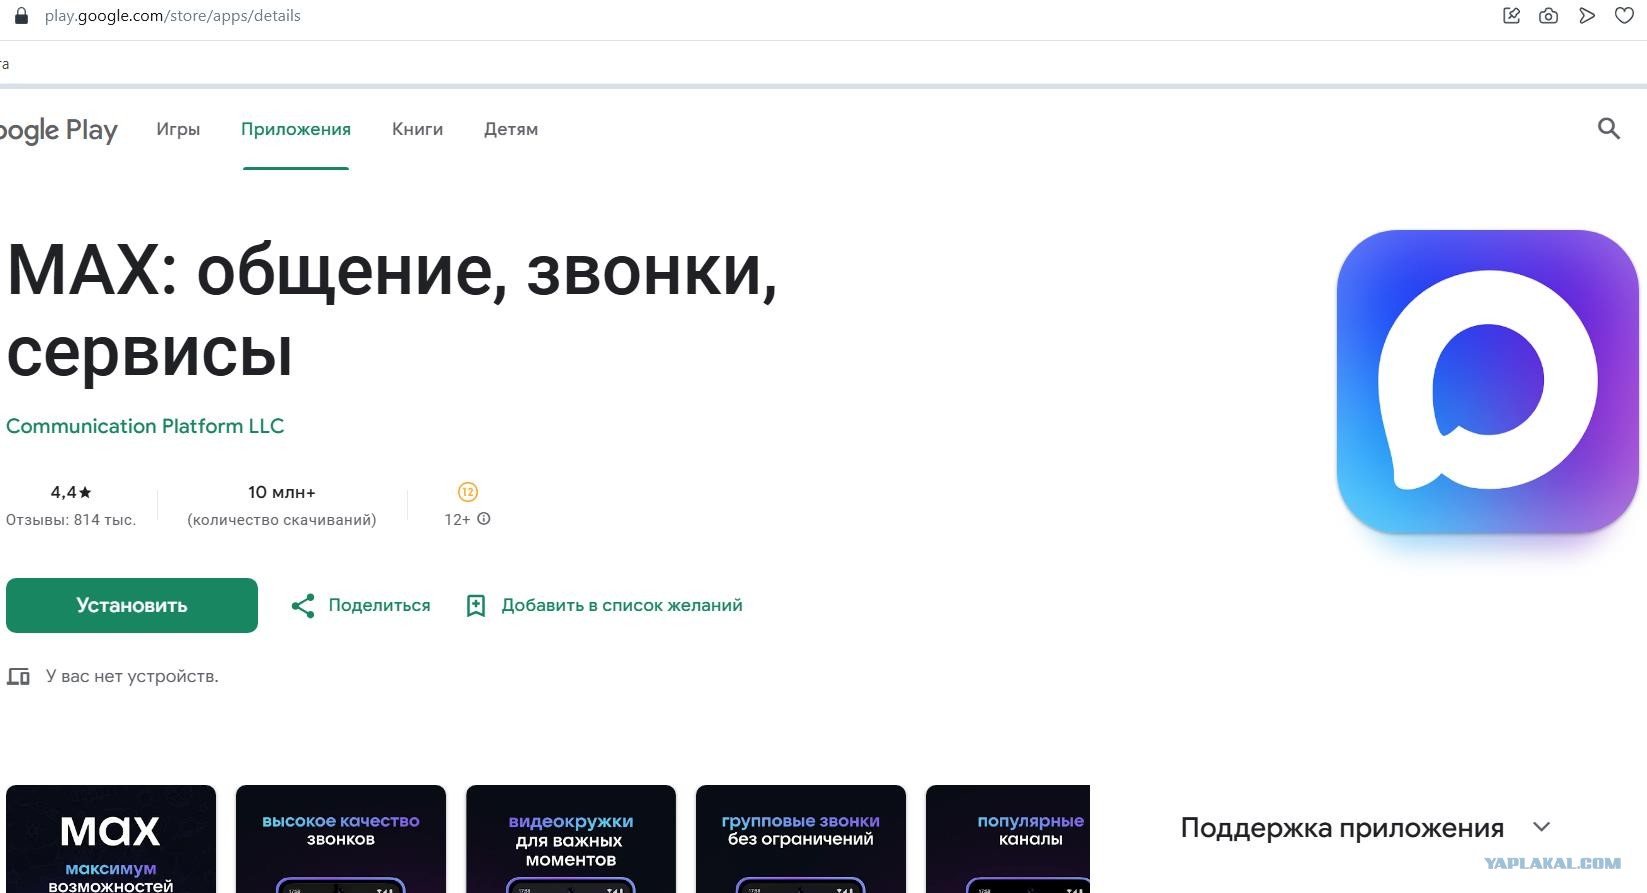Viewport: 1647px width, 893px height.
Task: Click the MAX app icon
Action: (1487, 382)
